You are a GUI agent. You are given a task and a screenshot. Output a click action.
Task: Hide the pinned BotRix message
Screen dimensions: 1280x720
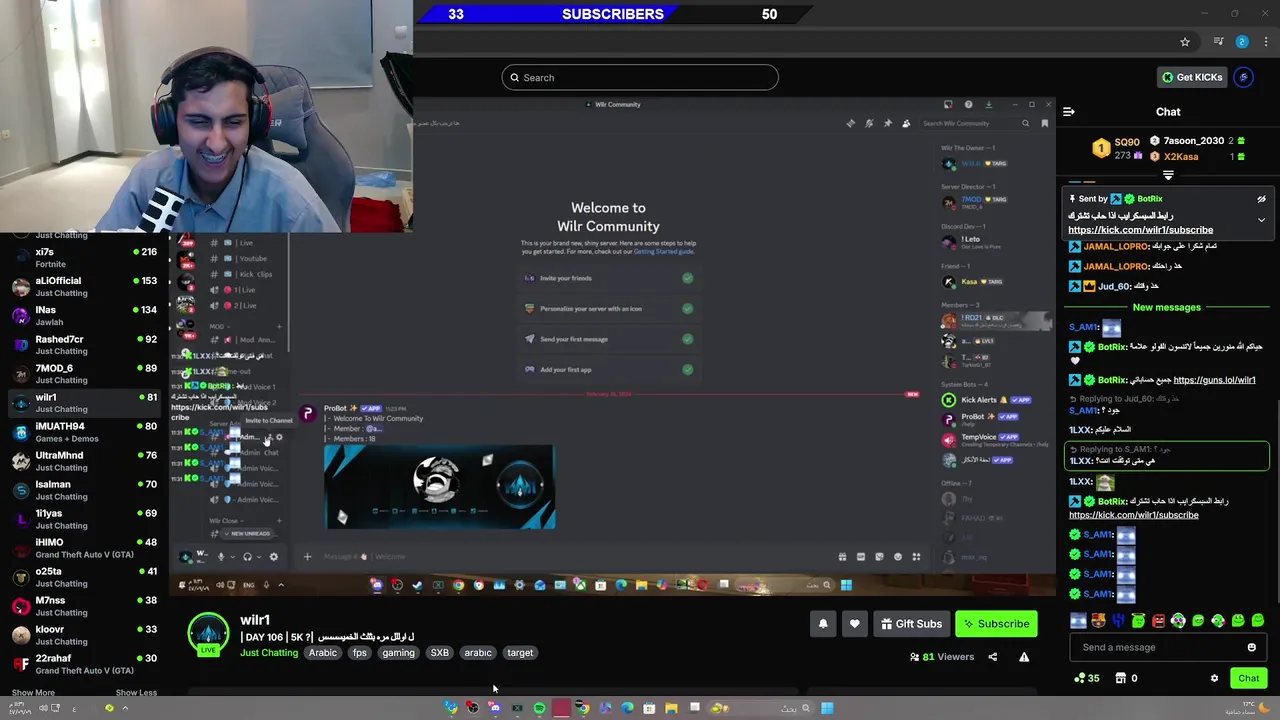coord(1261,199)
